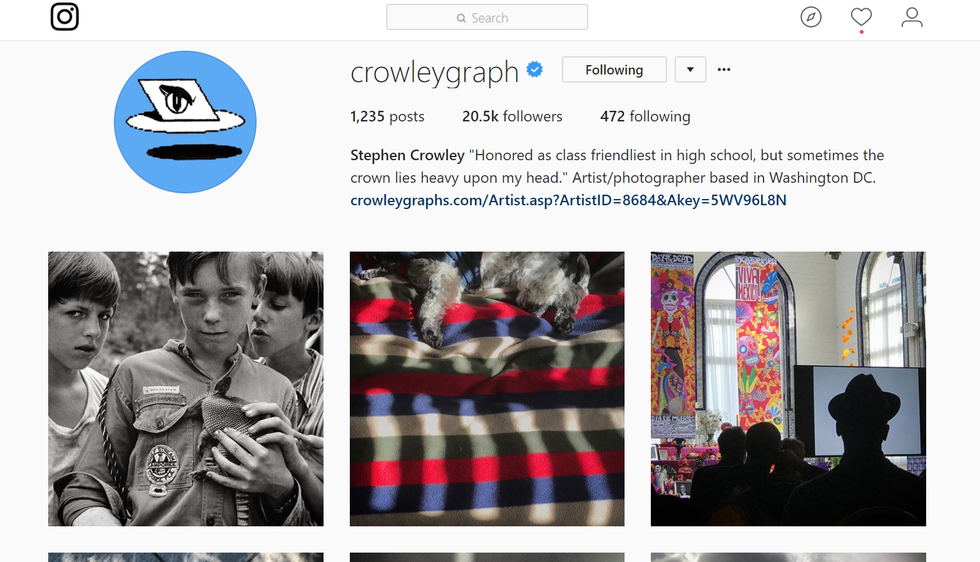Viewport: 980px width, 562px height.
Task: Open the activity heart icon
Action: click(861, 17)
